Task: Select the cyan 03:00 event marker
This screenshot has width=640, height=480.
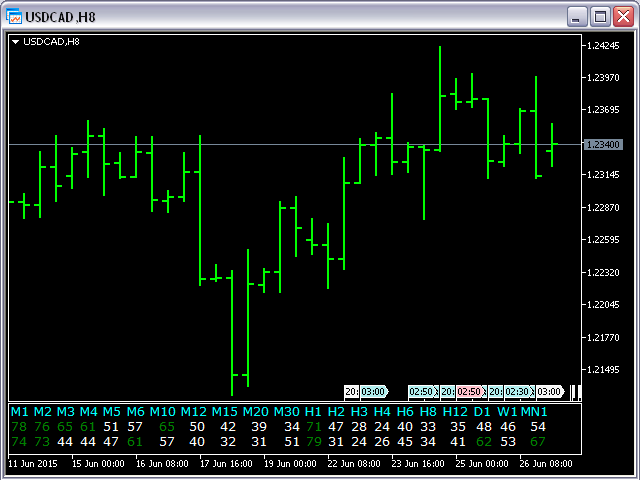Action: (x=373, y=392)
